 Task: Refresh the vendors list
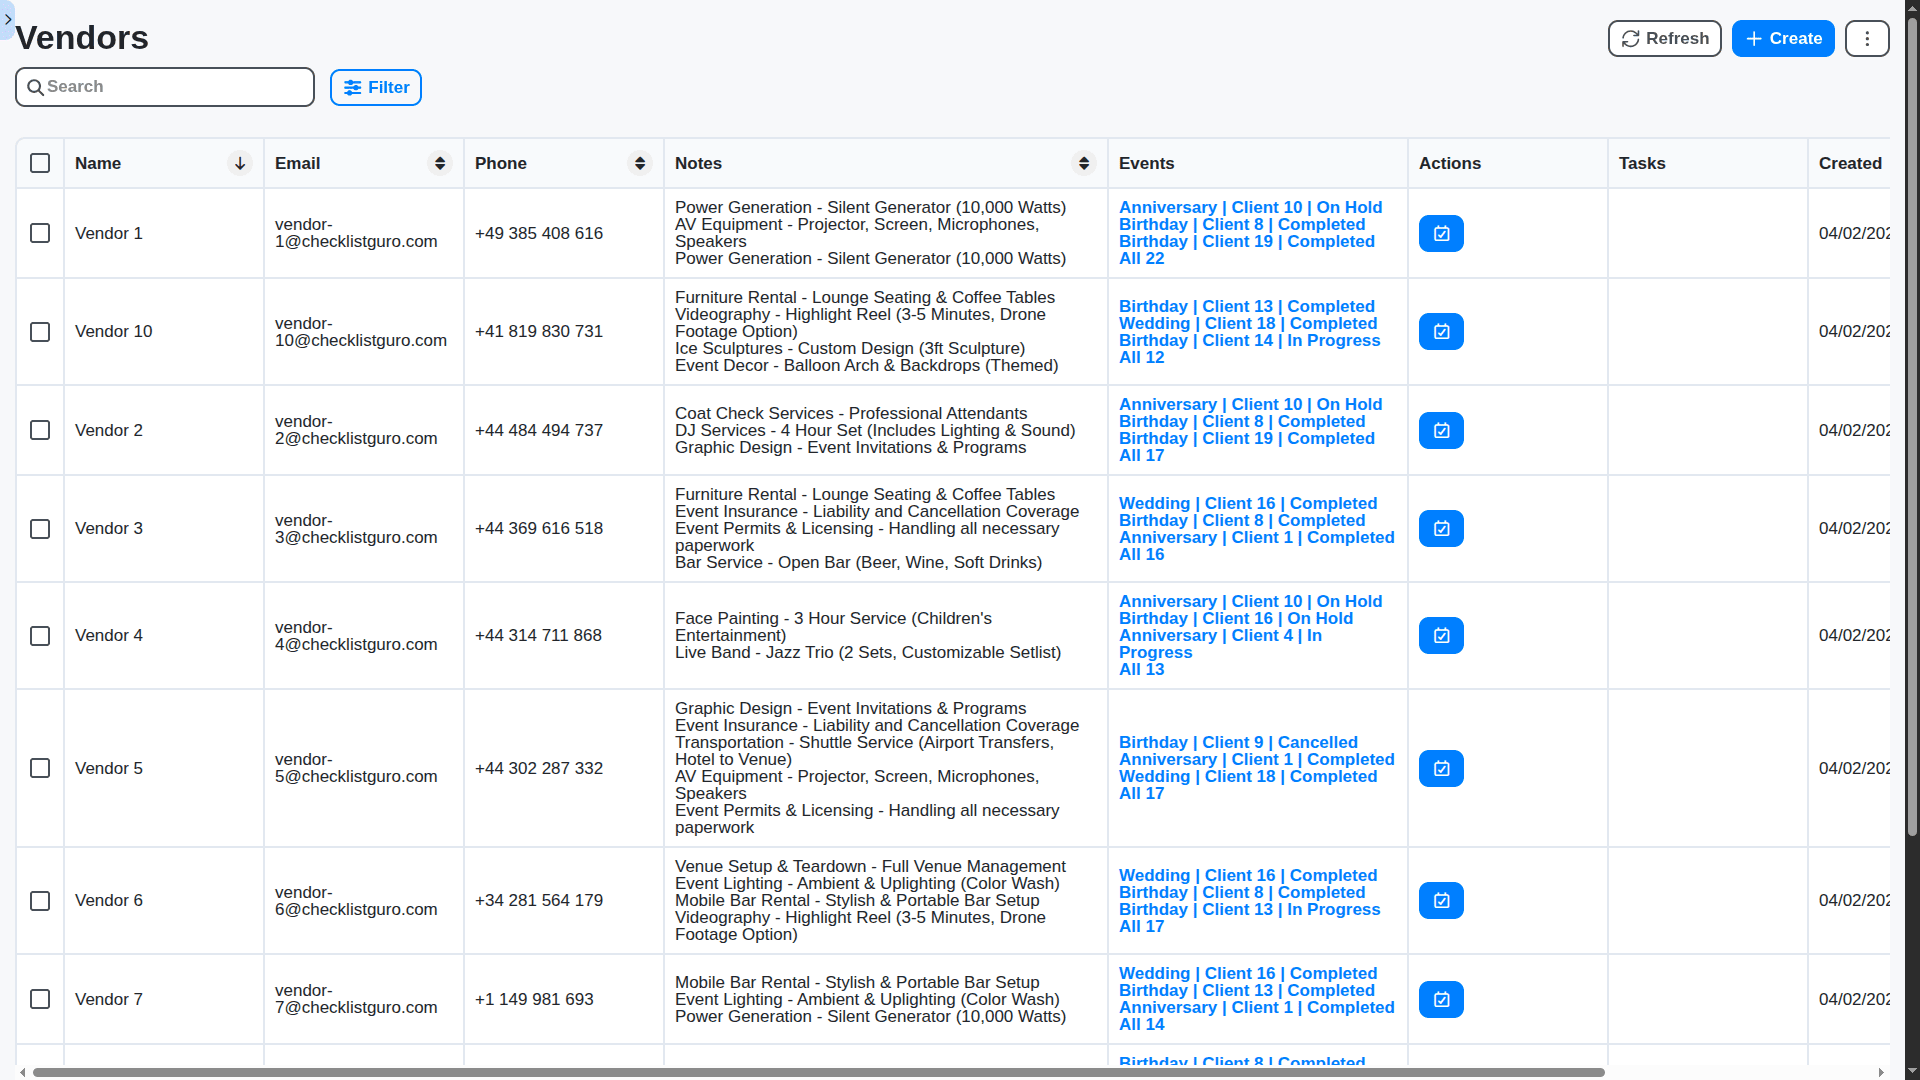coord(1663,38)
